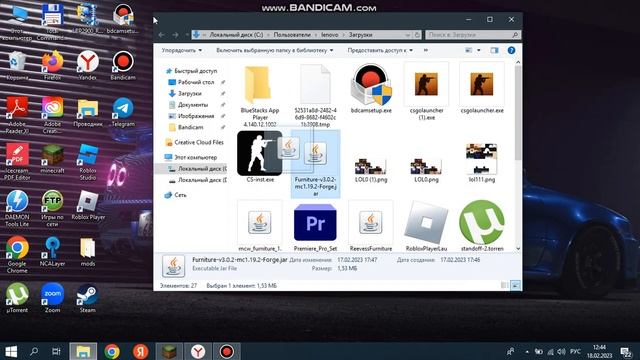This screenshot has width=640, height=360.
Task: Switch to large icons view in status bar
Action: (515, 285)
